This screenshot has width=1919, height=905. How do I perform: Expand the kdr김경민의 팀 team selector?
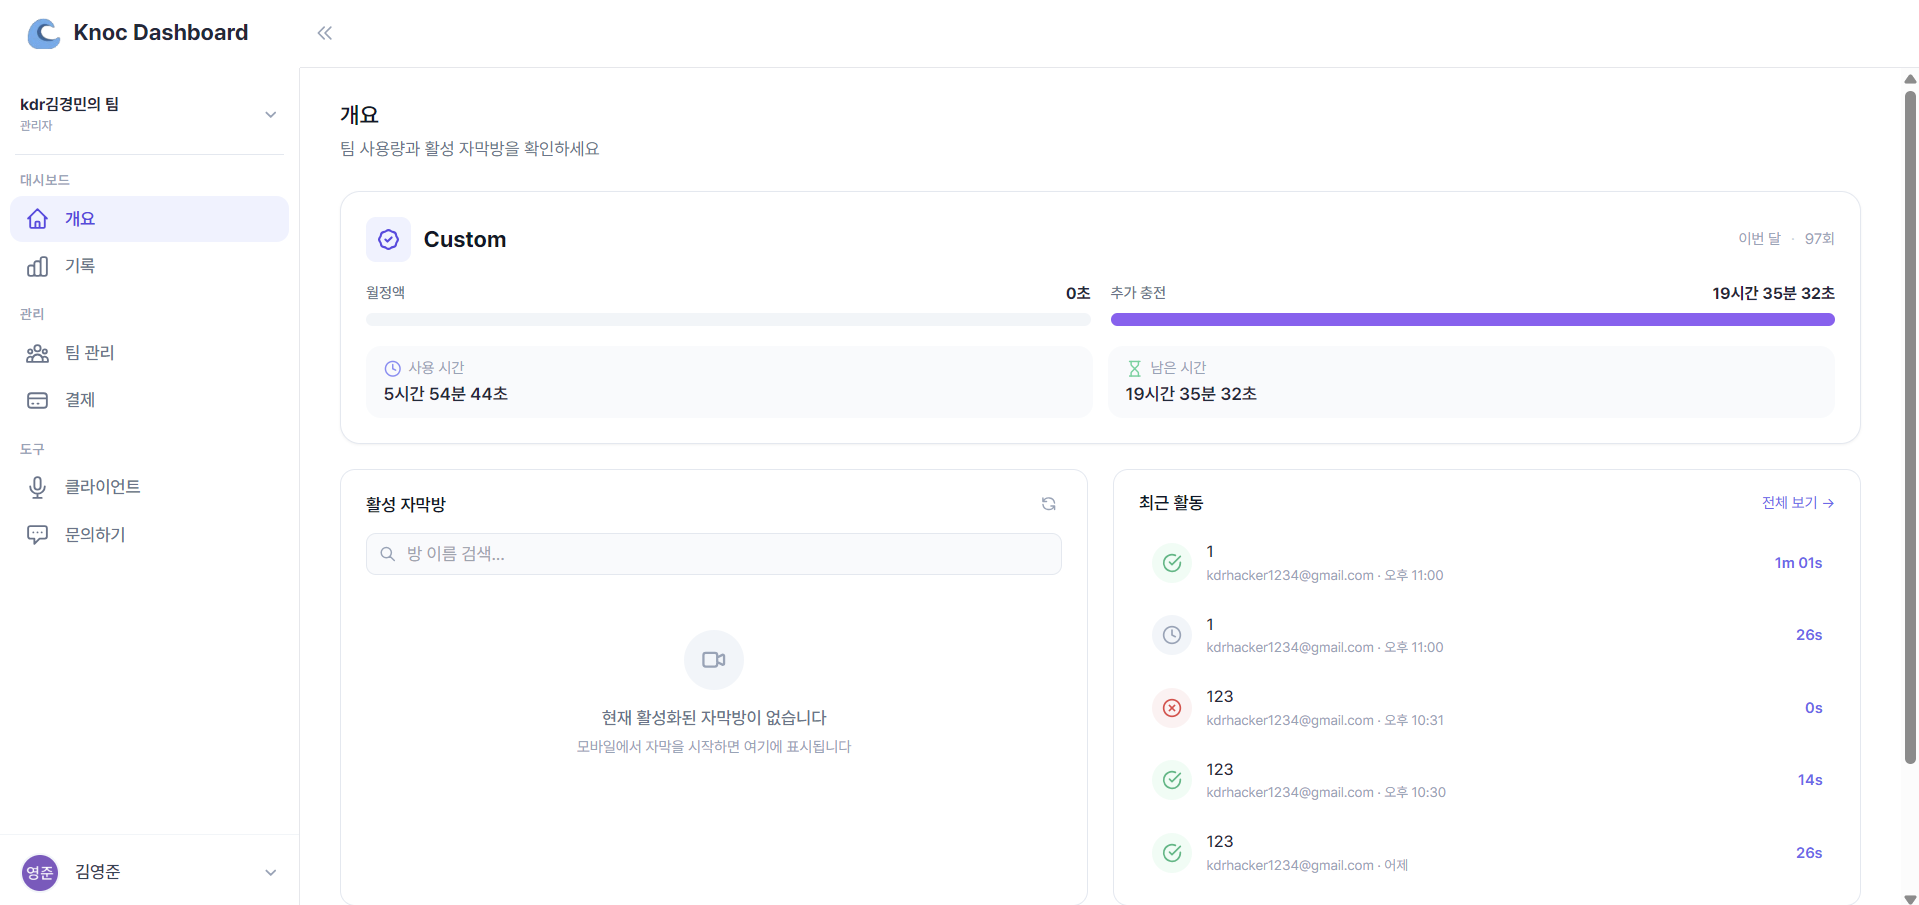[x=270, y=115]
